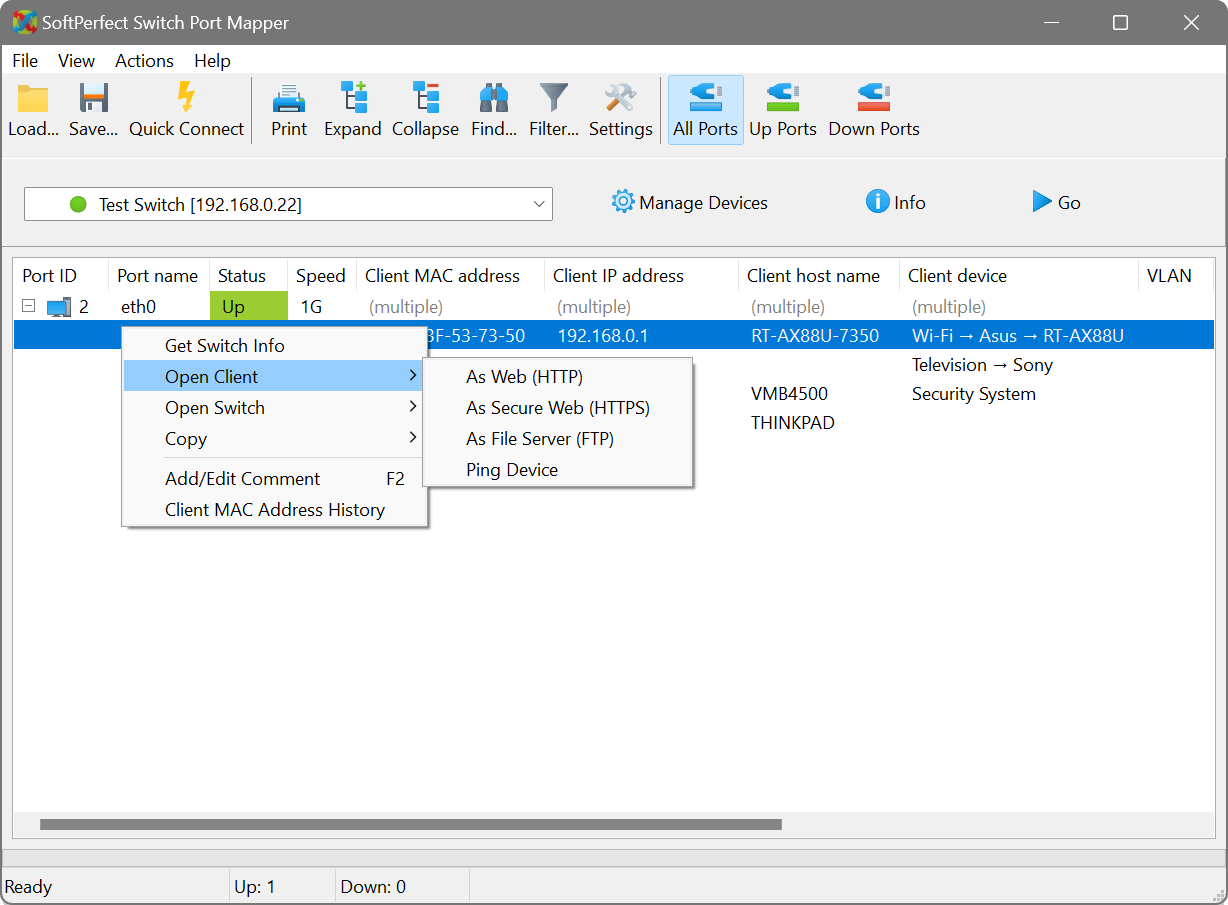This screenshot has width=1228, height=905.
Task: Sort by Speed column header
Action: [x=321, y=276]
